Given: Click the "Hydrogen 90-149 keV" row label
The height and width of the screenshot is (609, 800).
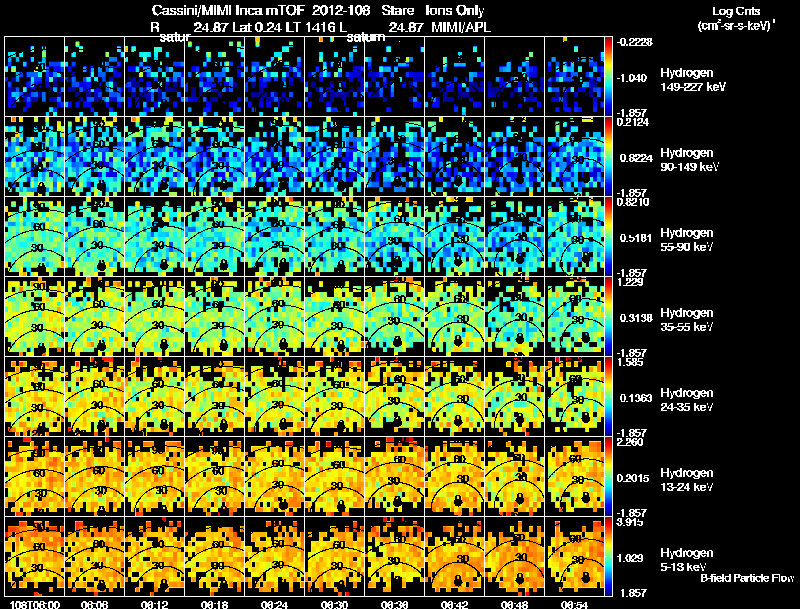Looking at the screenshot, I should coord(689,160).
